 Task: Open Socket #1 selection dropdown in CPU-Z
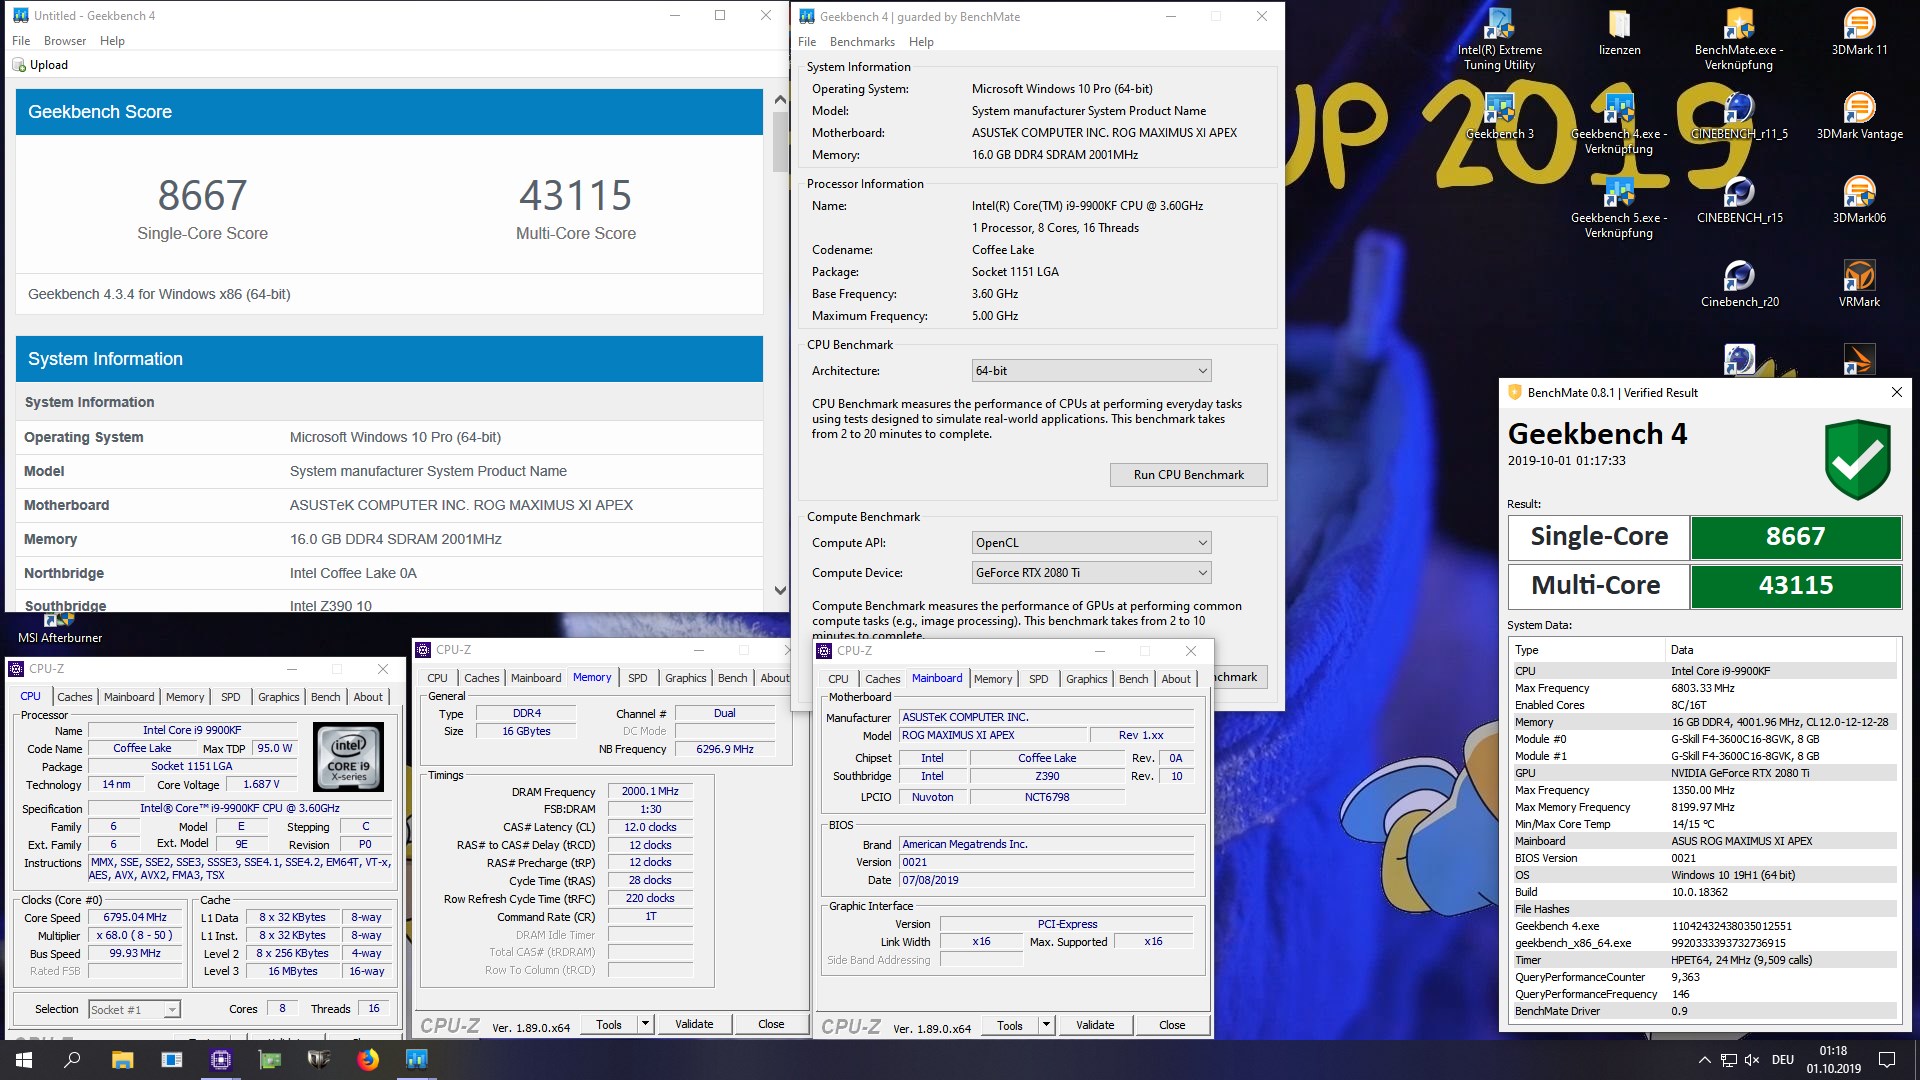pyautogui.click(x=135, y=1010)
